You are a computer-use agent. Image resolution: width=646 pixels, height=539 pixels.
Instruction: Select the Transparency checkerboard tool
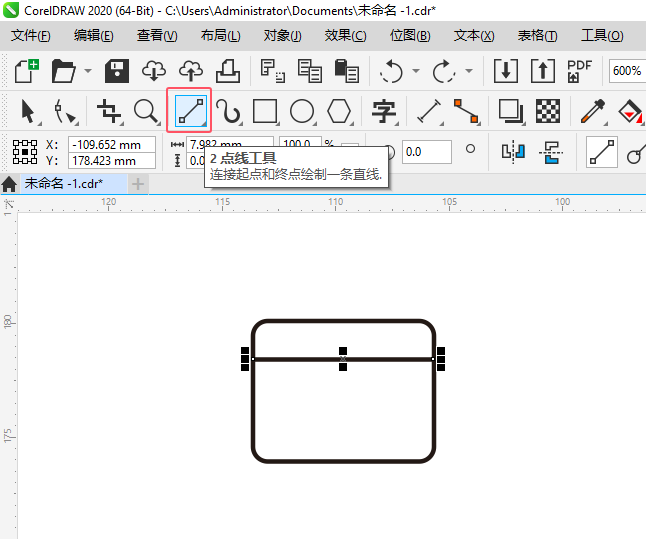click(548, 111)
